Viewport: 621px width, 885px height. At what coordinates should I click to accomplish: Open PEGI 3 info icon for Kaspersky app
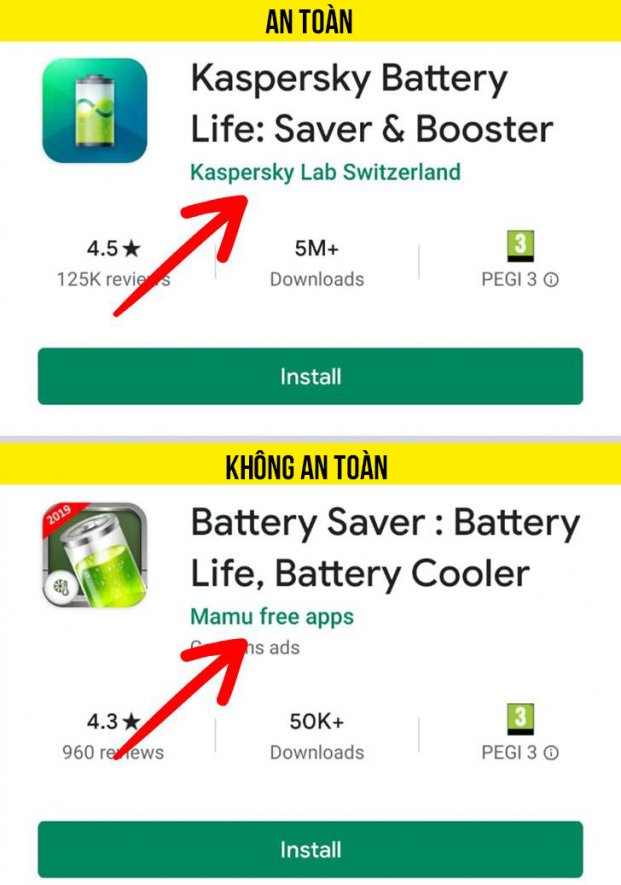(552, 279)
